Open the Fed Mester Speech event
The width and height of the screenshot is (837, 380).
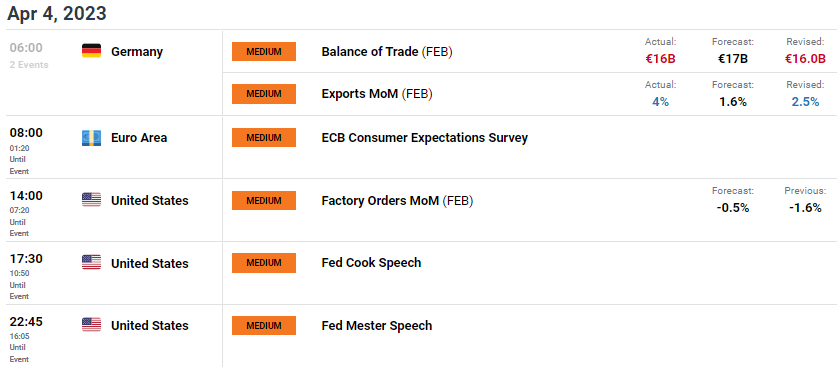coord(377,326)
